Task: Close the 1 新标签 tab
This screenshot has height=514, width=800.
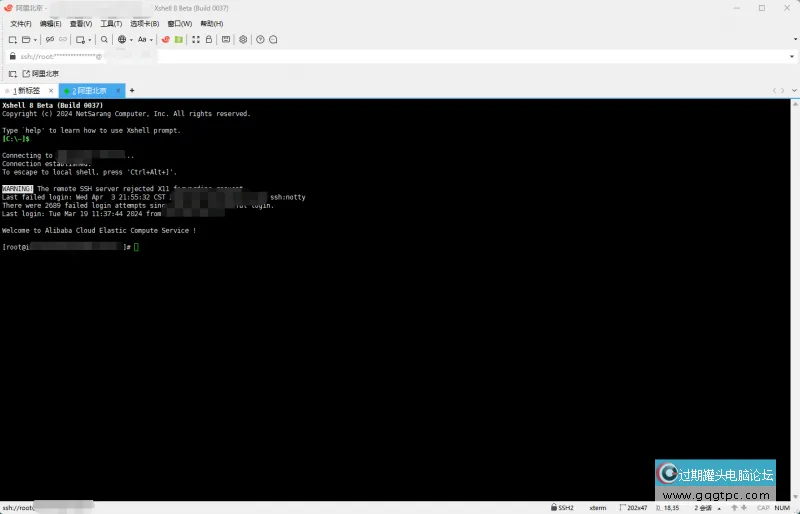Action: click(x=51, y=91)
